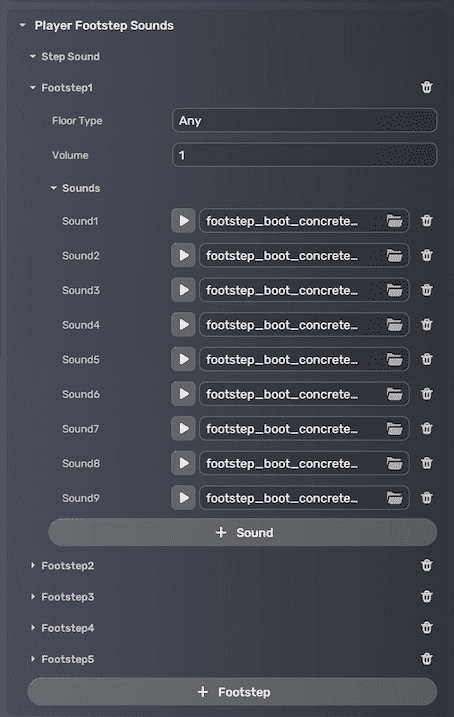Delete Sound8 with its trash icon
Viewport: 454px width, 717px height.
coord(427,463)
